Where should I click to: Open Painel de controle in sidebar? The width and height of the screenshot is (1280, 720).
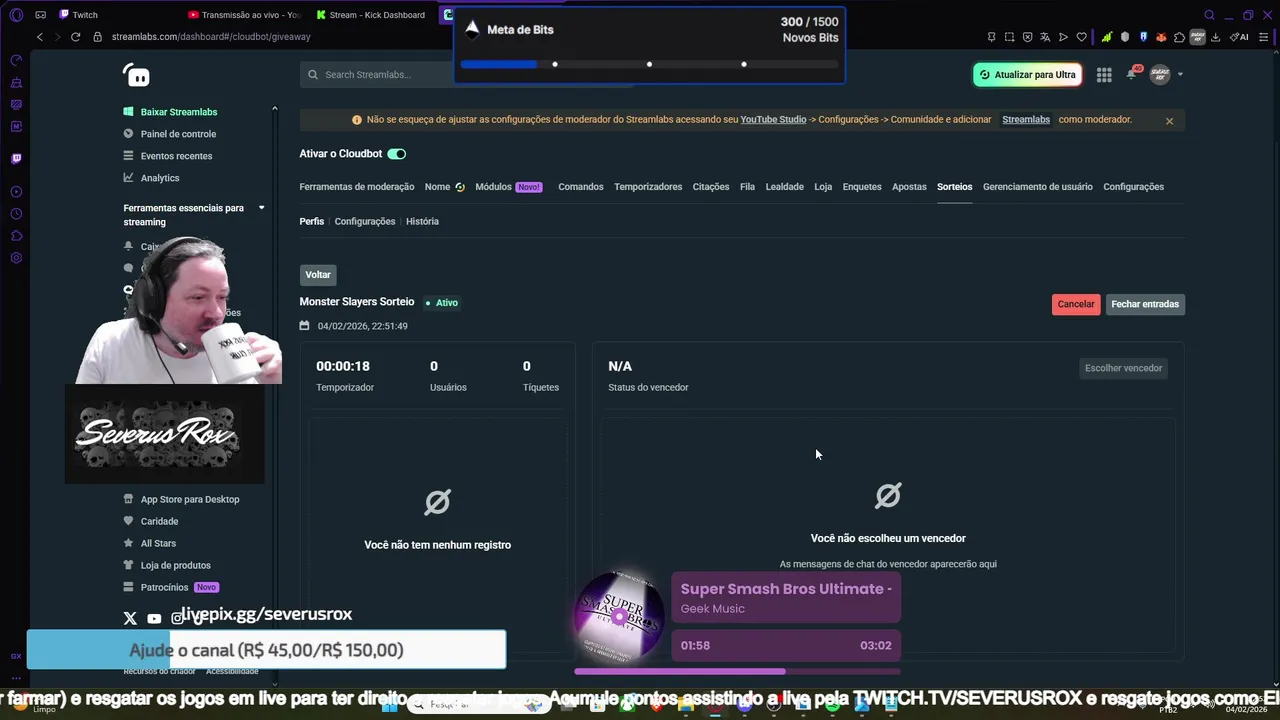click(178, 134)
